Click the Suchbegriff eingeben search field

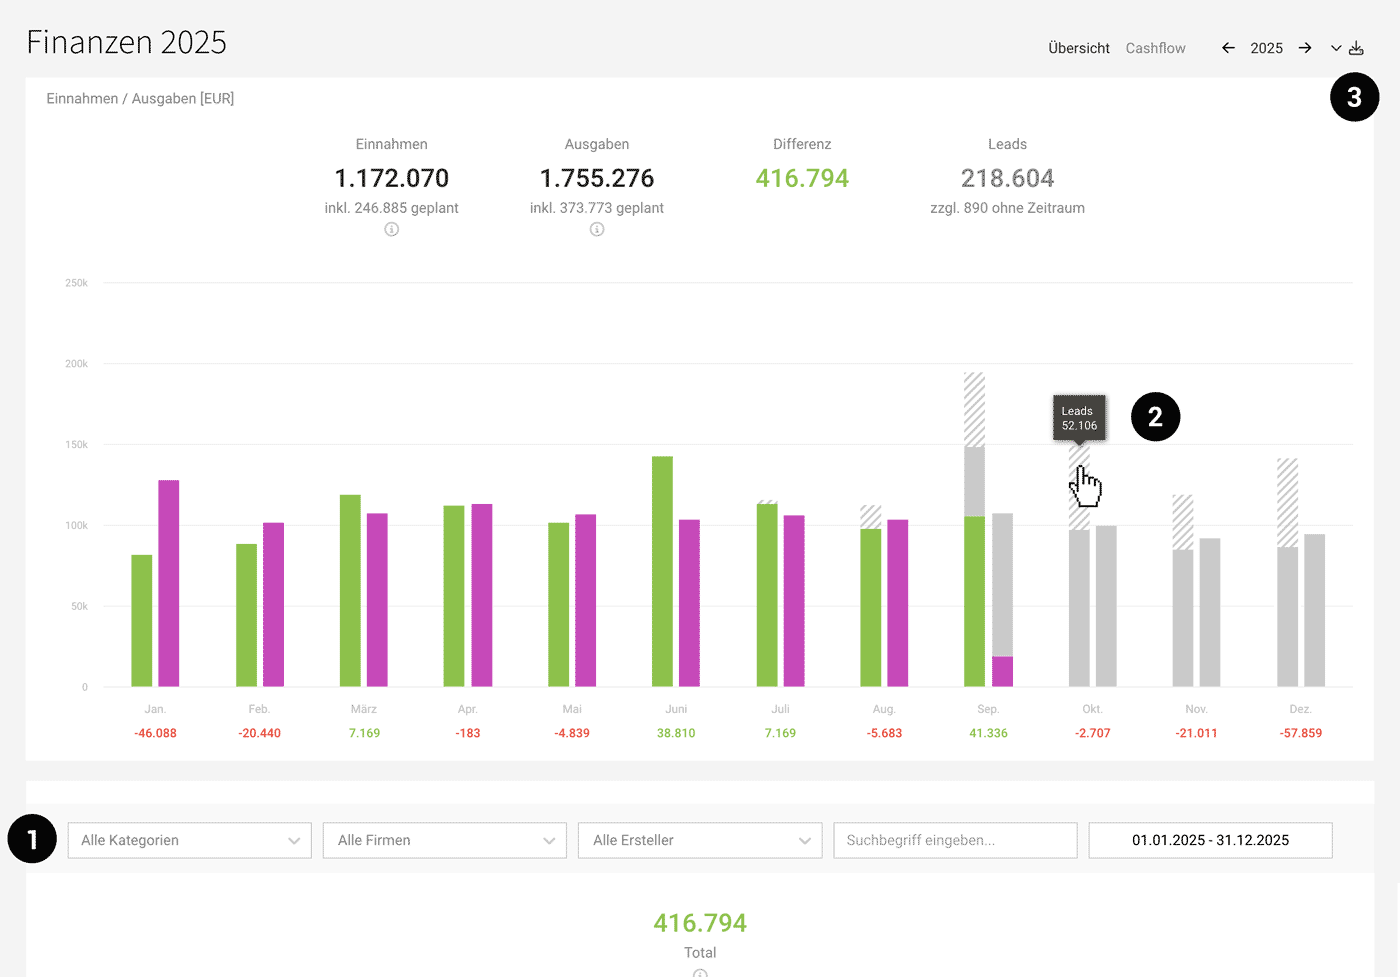(x=955, y=840)
